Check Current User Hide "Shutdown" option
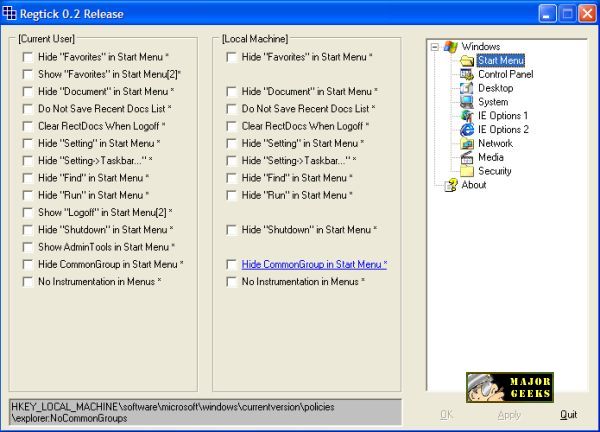This screenshot has width=600, height=432. (28, 230)
